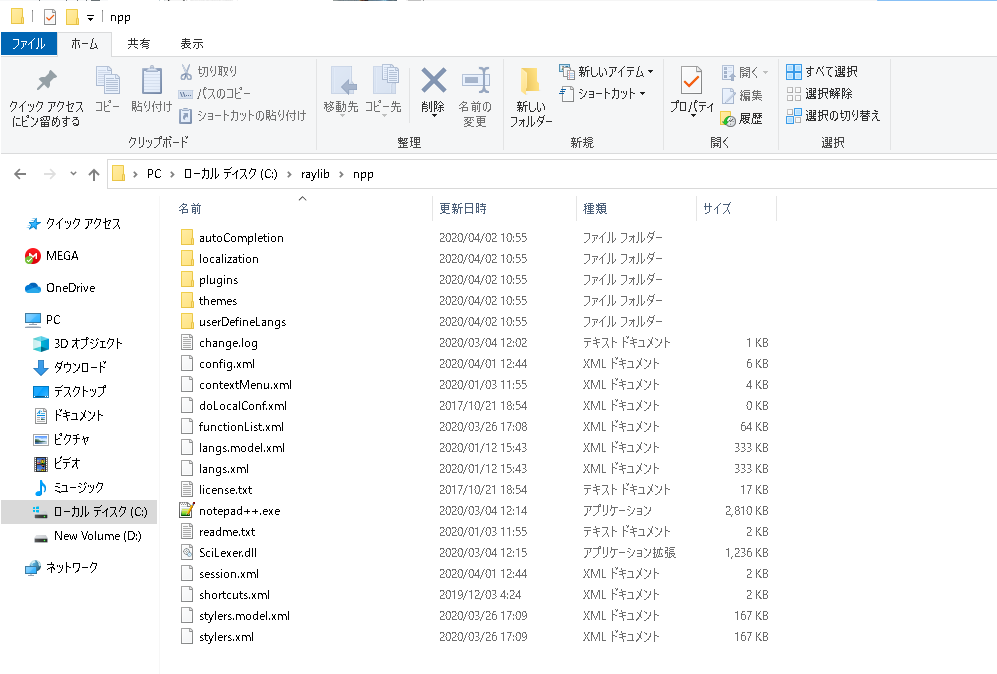
Task: Click Select all (すべて選択)
Action: (x=822, y=71)
